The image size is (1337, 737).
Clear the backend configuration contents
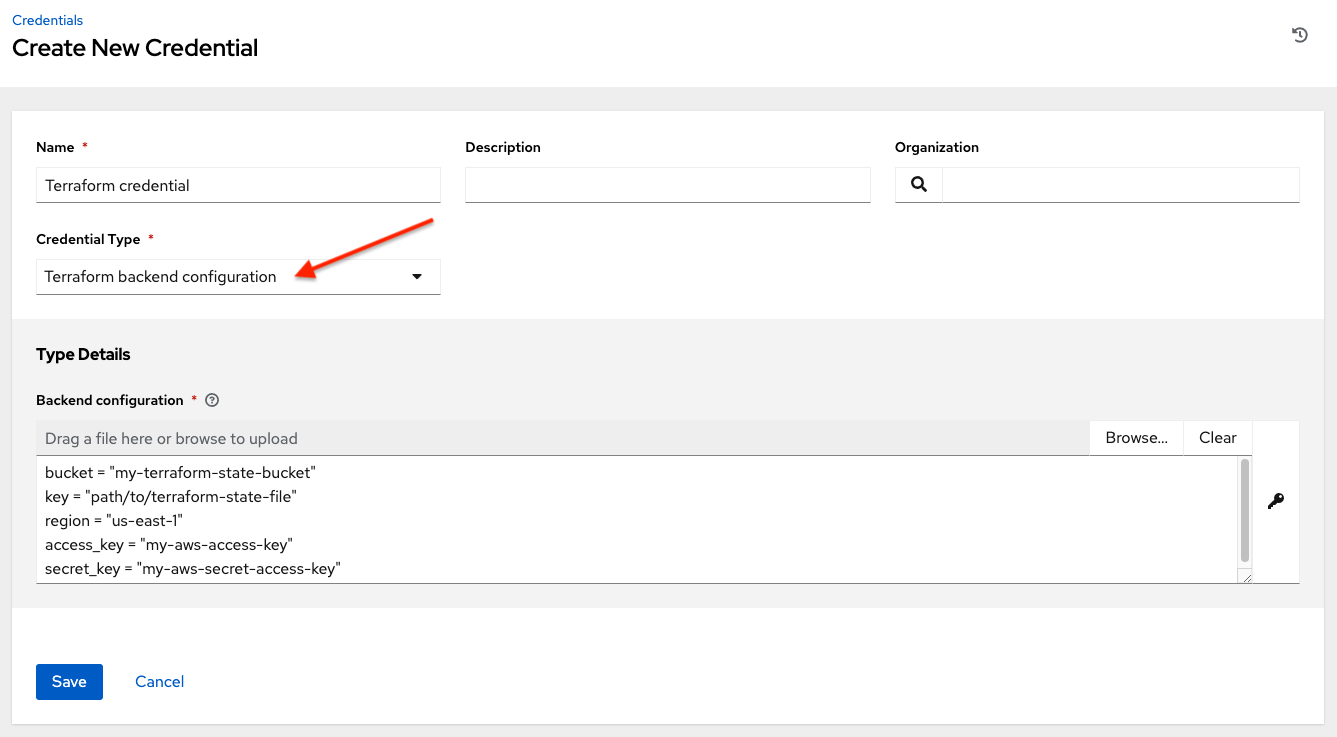(x=1217, y=437)
